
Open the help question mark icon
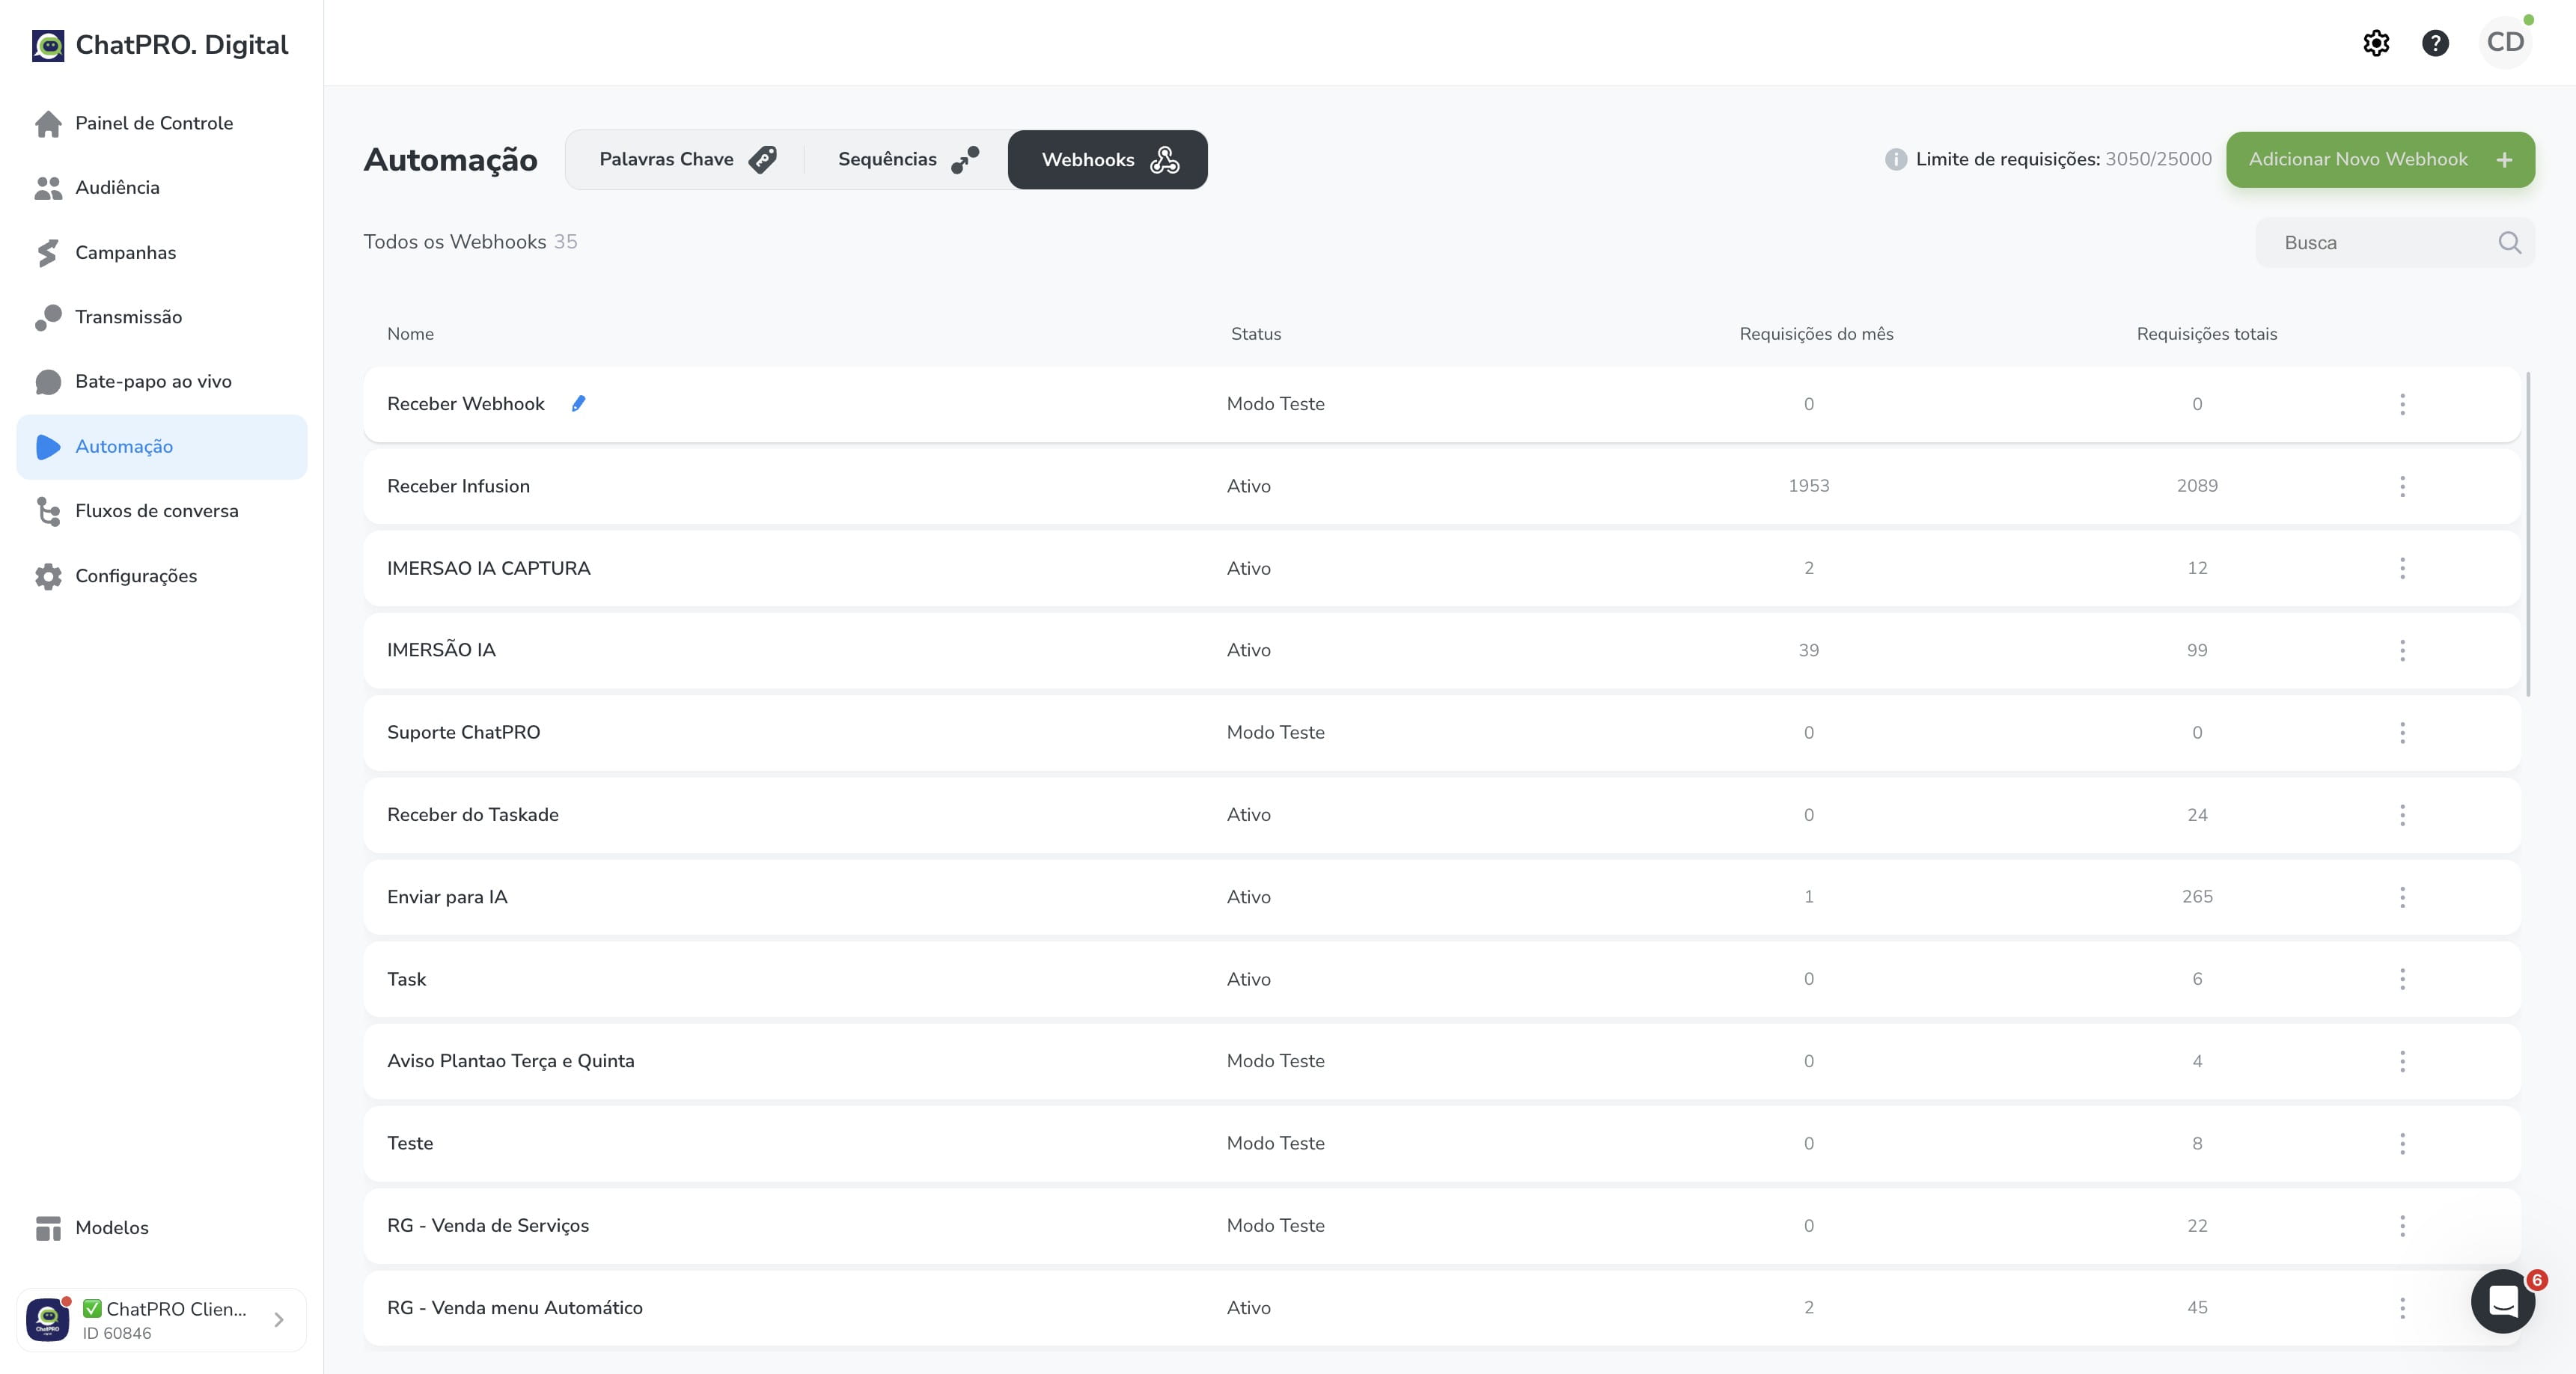point(2435,43)
